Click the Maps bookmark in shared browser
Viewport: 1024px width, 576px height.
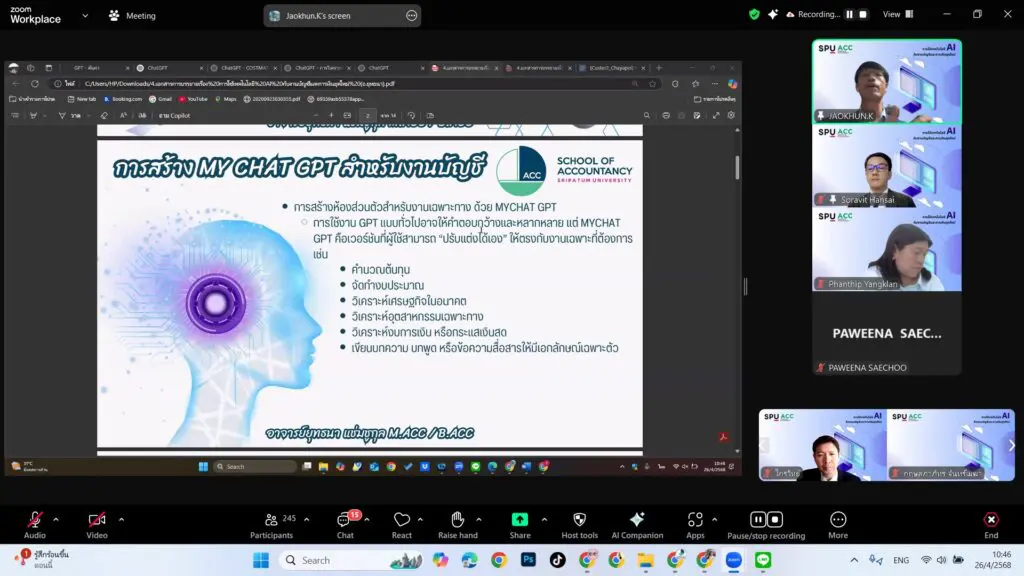[x=226, y=99]
